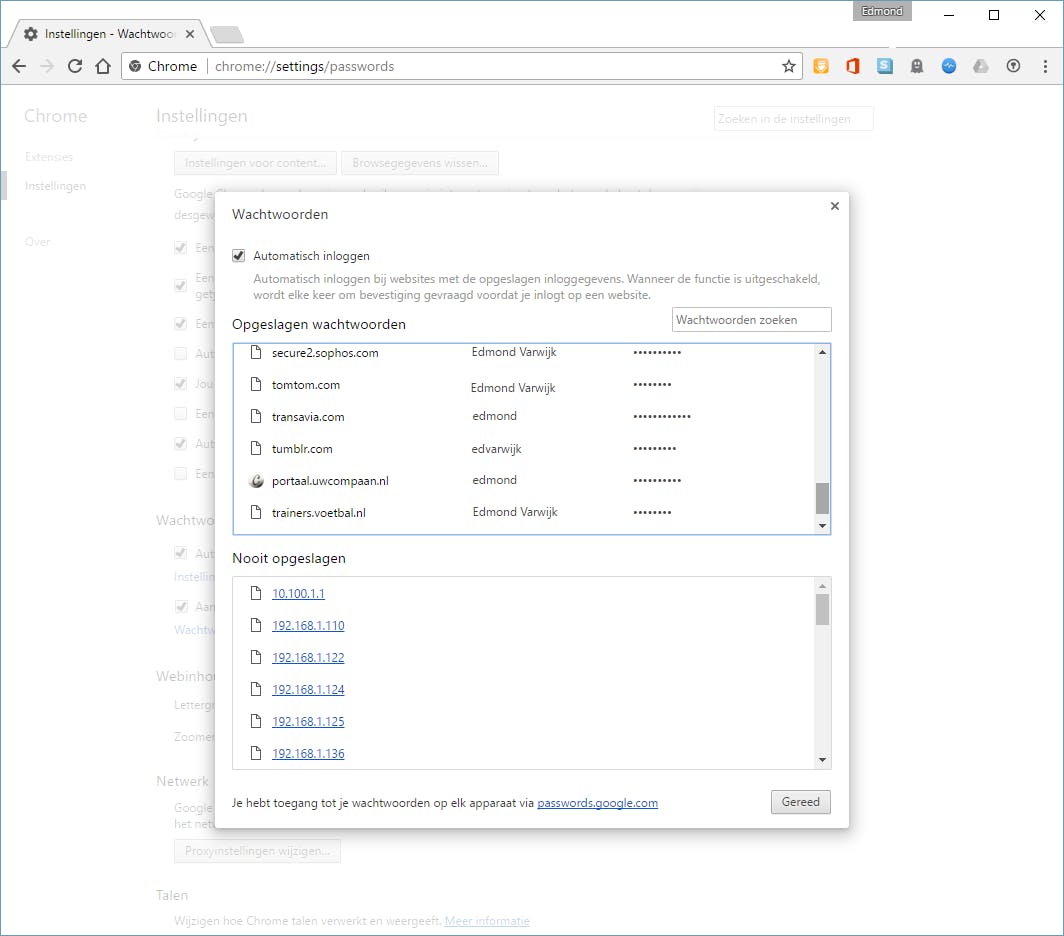The height and width of the screenshot is (936, 1064).
Task: Click the grey Drive-like extension icon
Action: [x=981, y=66]
